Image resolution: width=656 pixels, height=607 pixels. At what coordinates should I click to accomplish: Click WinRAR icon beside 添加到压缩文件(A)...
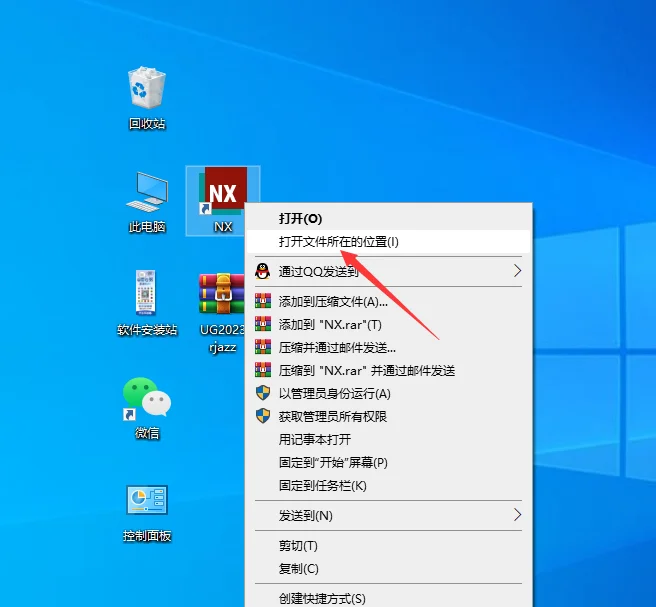263,301
